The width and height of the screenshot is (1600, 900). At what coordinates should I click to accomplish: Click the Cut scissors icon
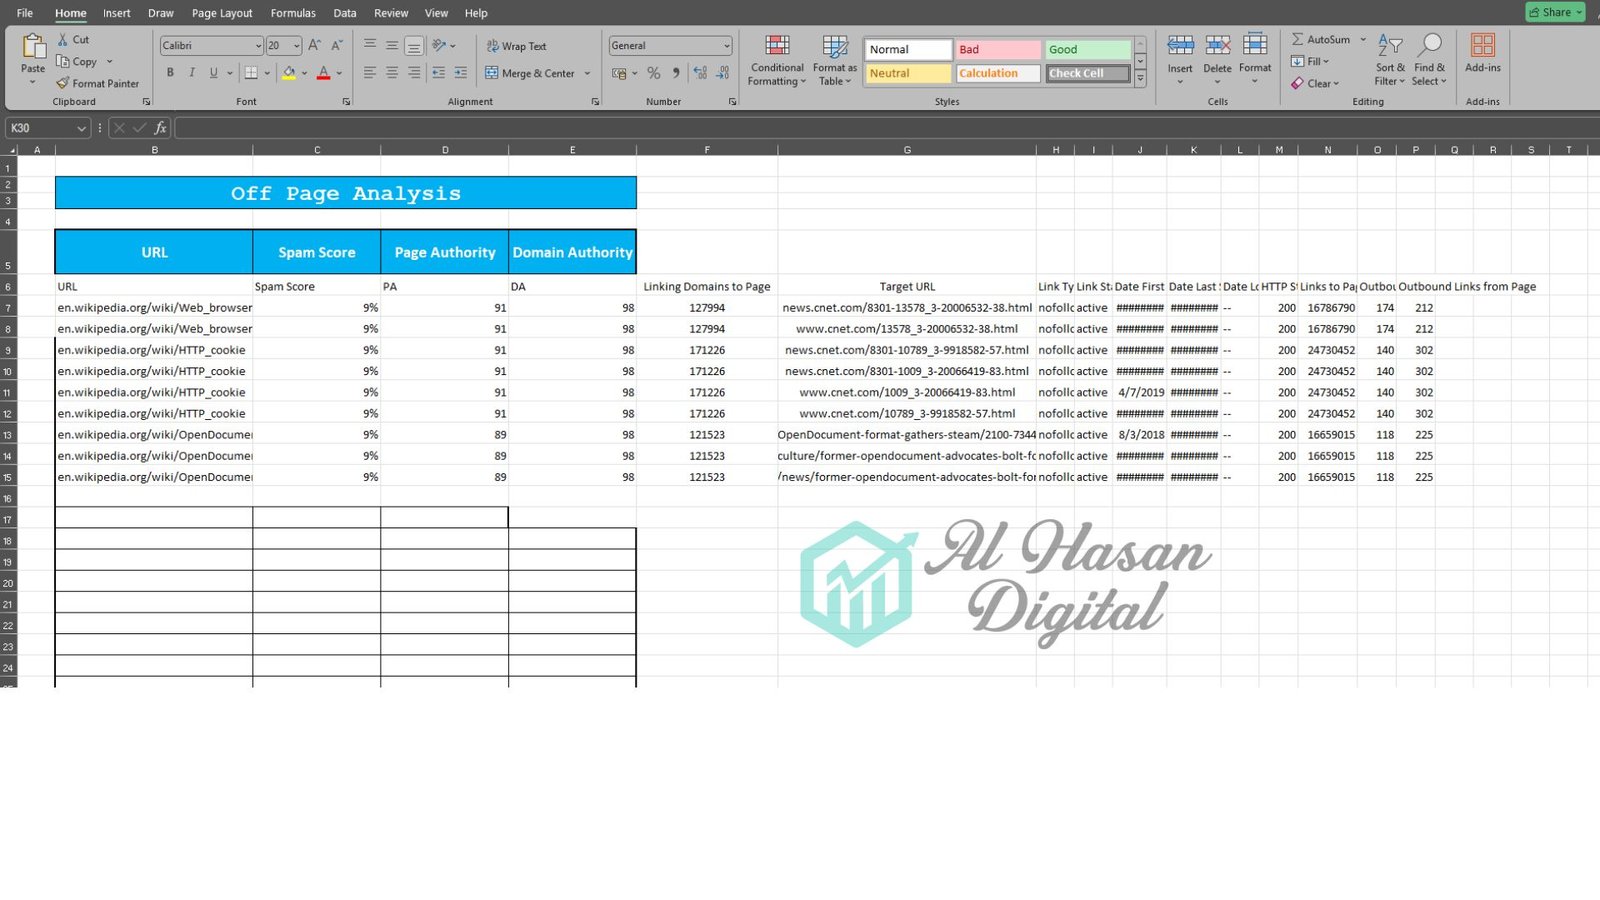(x=63, y=40)
